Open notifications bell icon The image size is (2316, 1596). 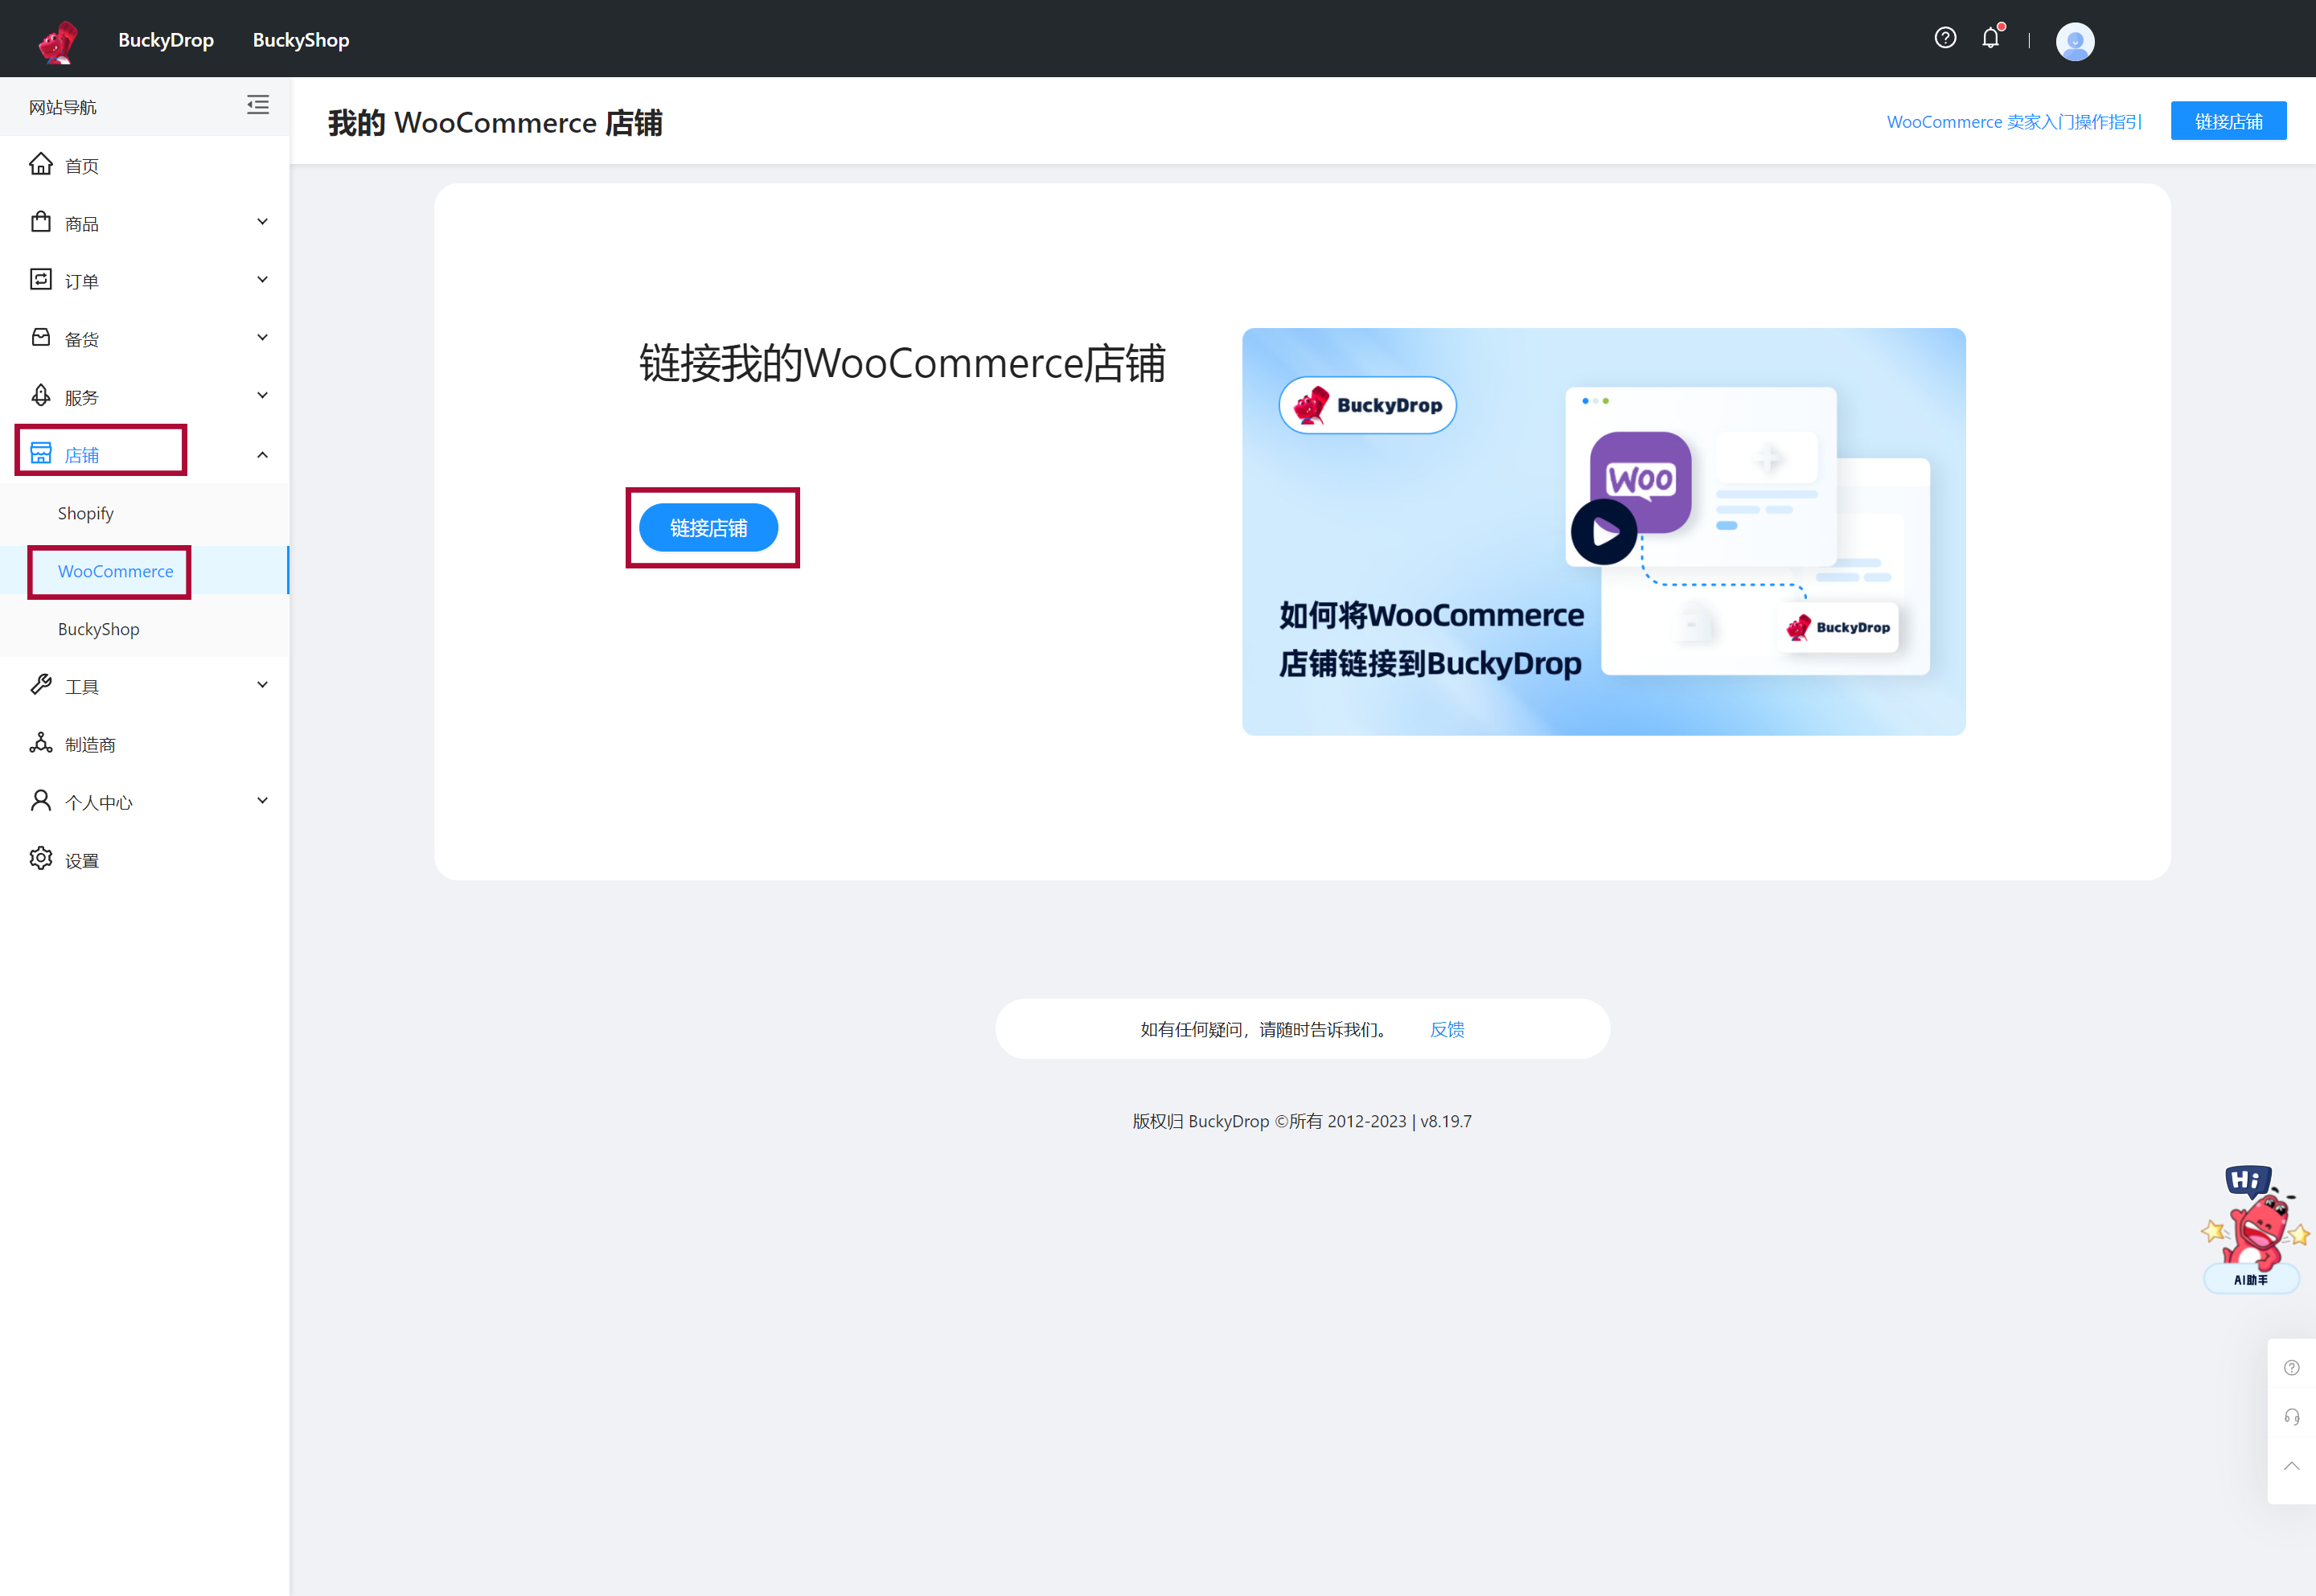coord(1990,38)
